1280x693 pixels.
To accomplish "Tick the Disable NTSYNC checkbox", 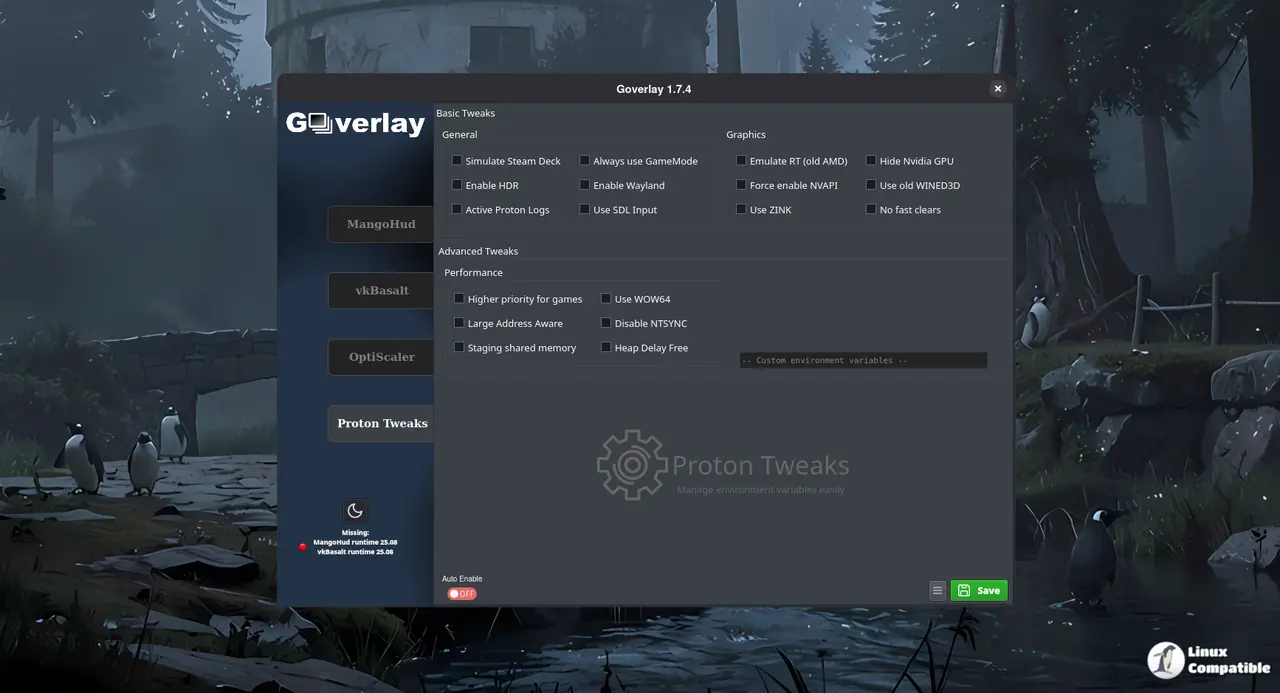I will (x=606, y=323).
